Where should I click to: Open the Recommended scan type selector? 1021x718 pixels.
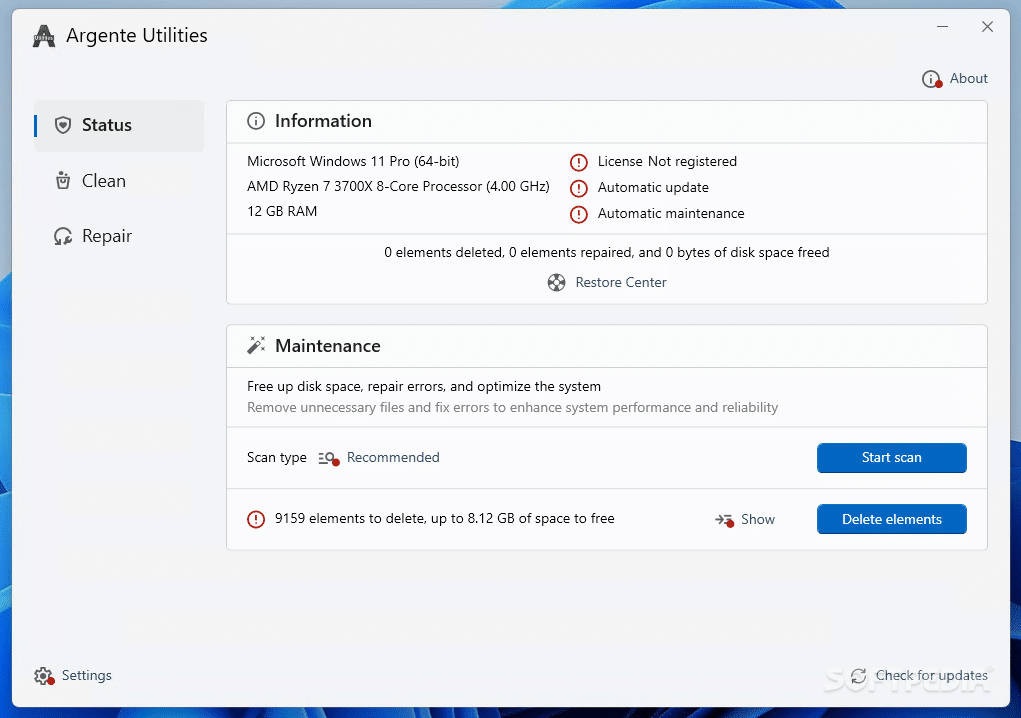coord(393,457)
